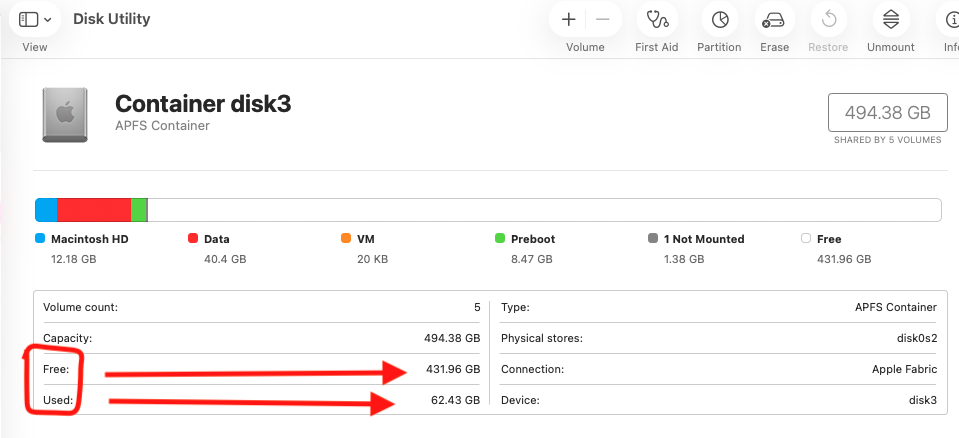Select the Preboot legend entry
The height and width of the screenshot is (438, 959).
[x=525, y=239]
